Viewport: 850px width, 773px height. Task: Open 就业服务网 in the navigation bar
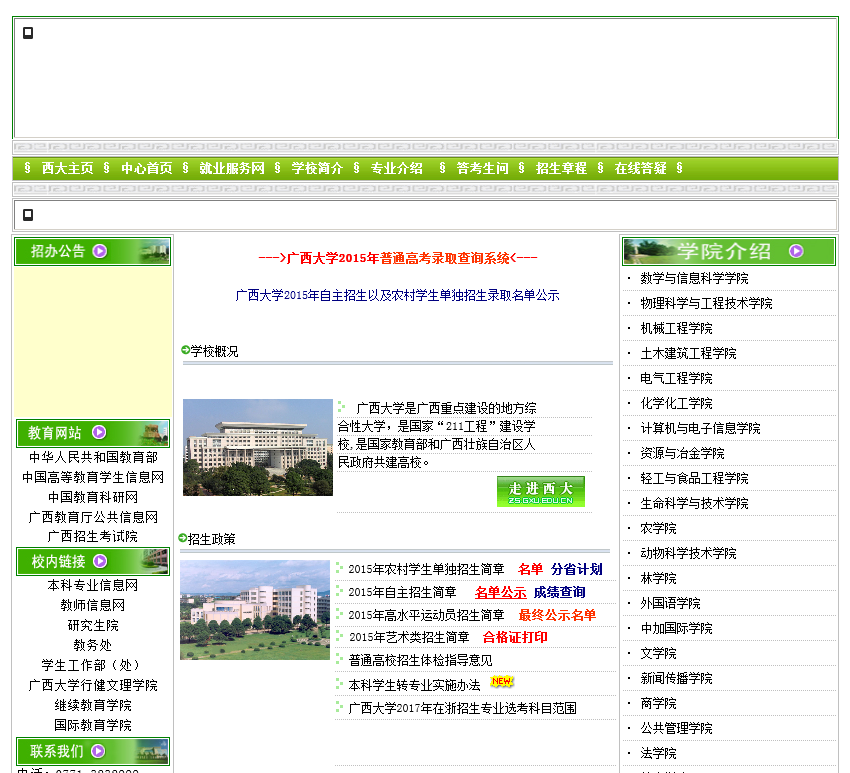point(232,168)
